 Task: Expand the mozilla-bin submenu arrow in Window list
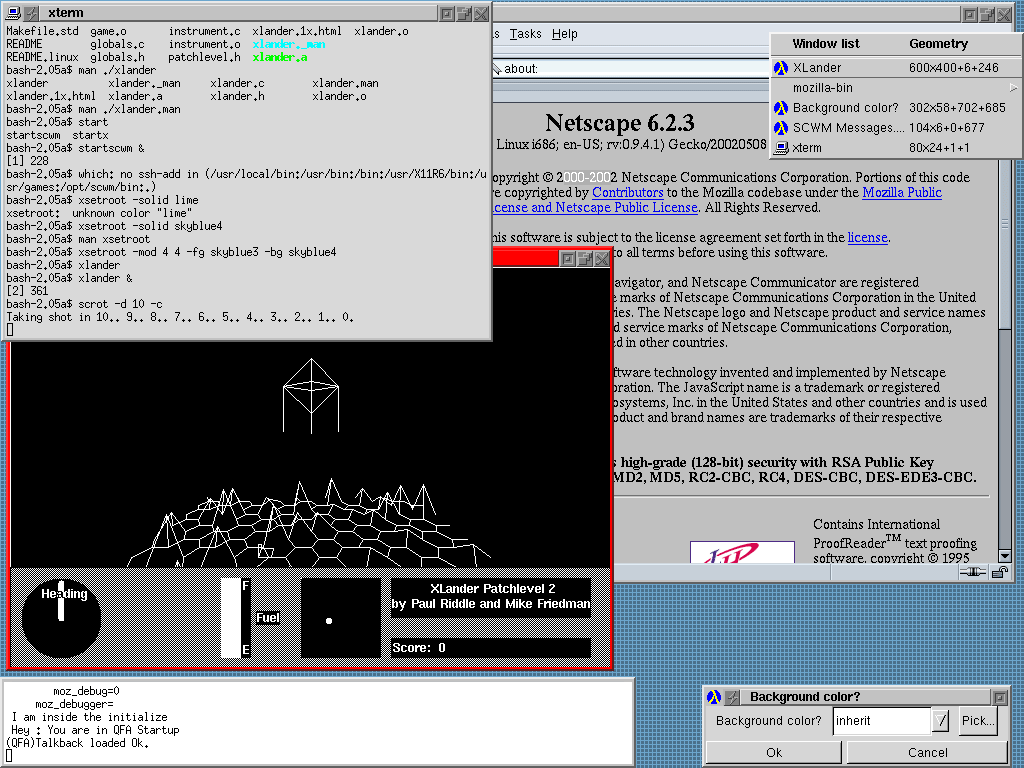tap(1013, 88)
